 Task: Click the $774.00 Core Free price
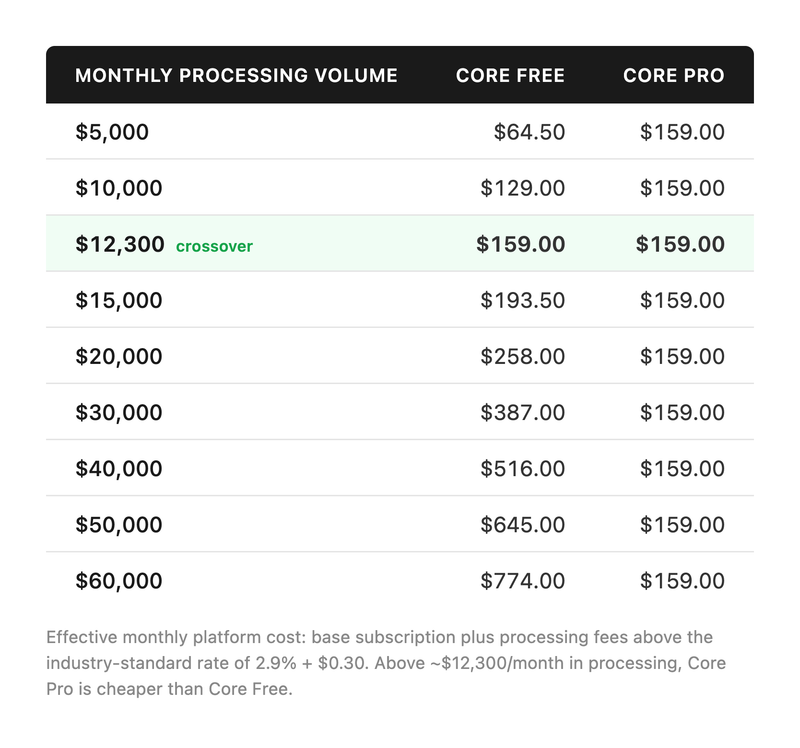(x=522, y=580)
